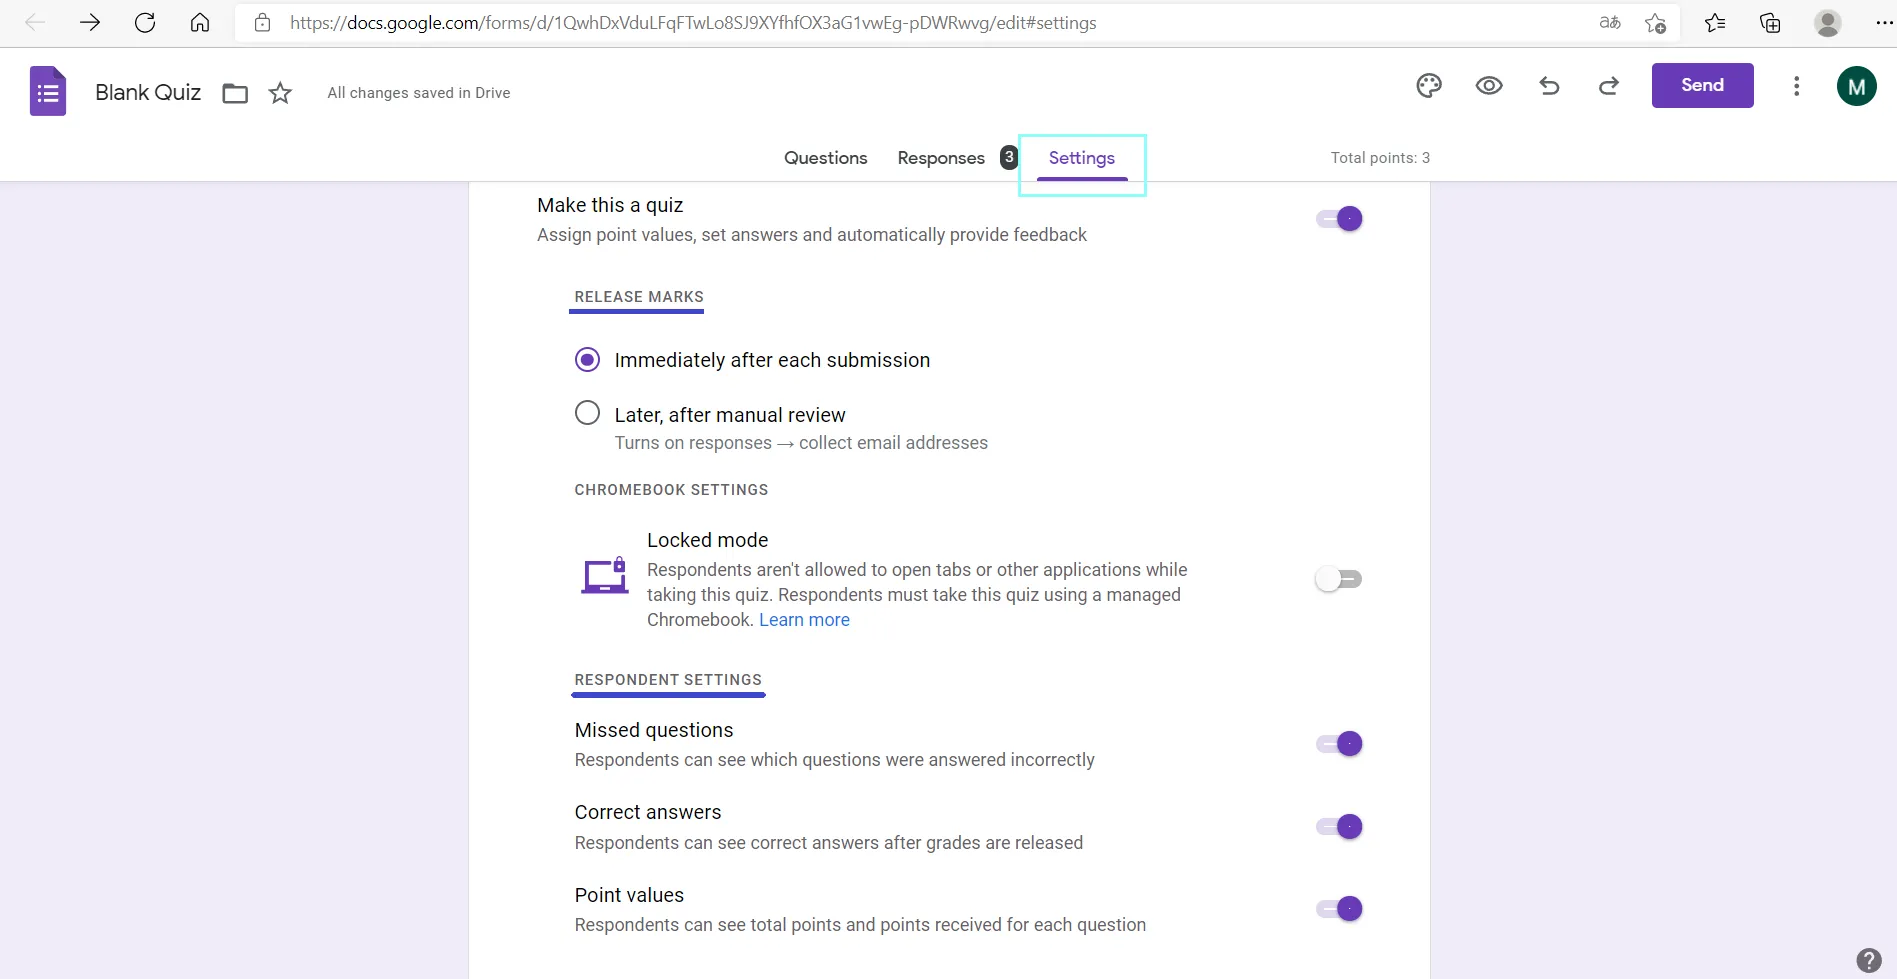1897x979 pixels.
Task: Click the undo arrow icon
Action: [x=1549, y=86]
